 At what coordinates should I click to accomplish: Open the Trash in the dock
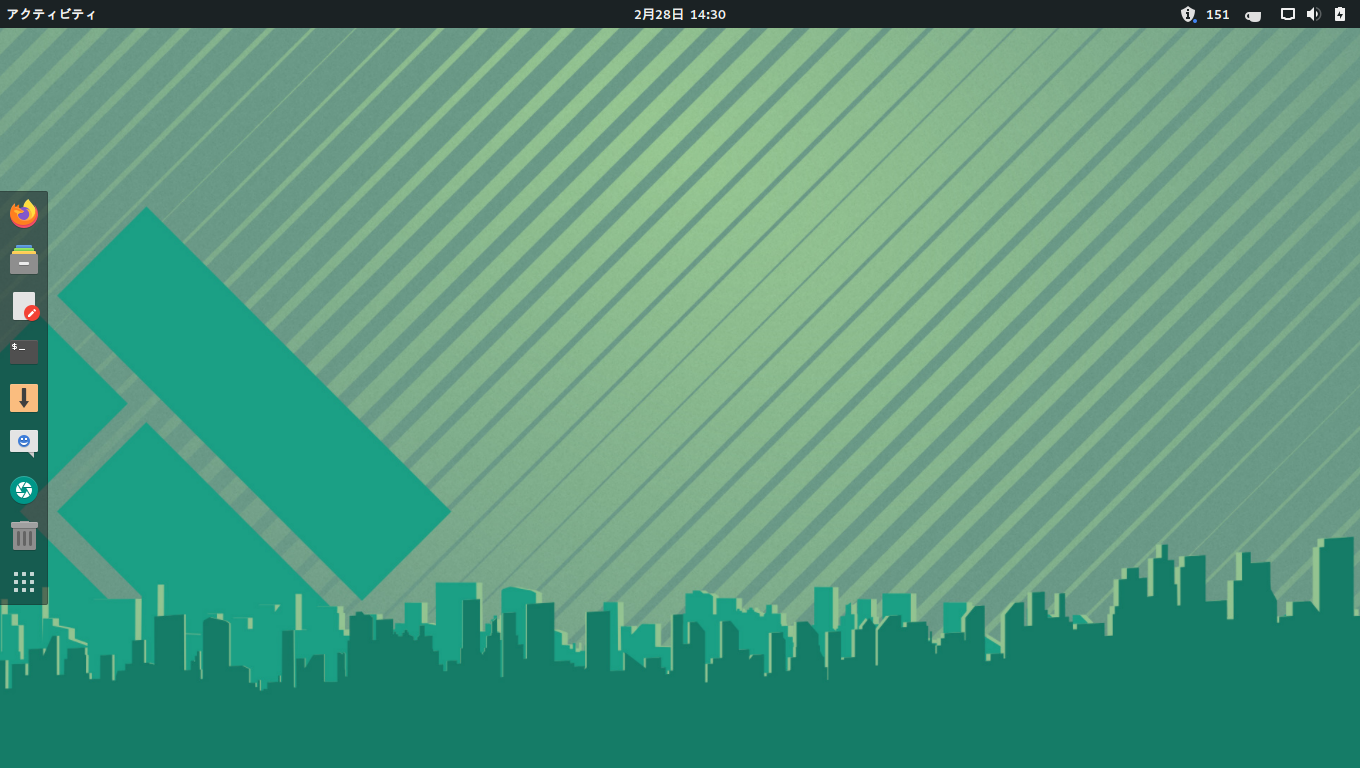coord(24,536)
